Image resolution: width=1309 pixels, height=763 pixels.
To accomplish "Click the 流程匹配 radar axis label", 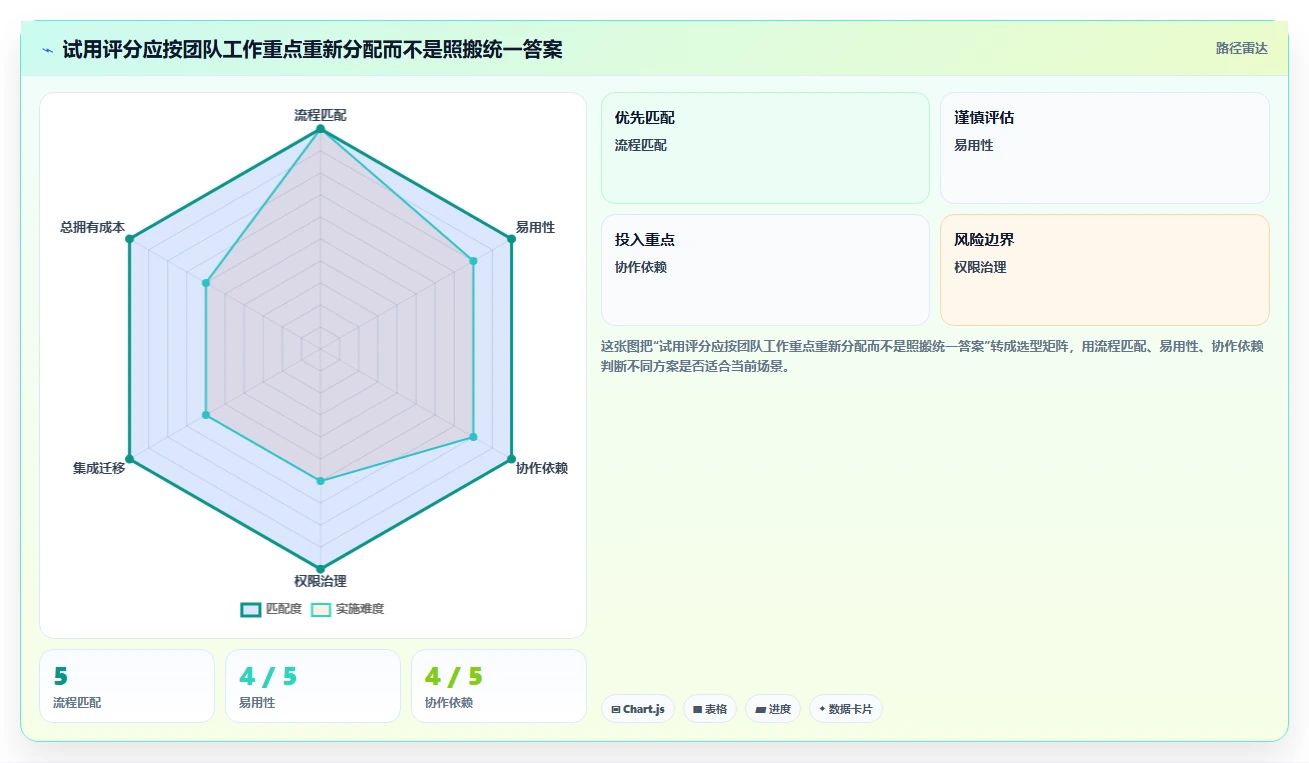I will (320, 115).
